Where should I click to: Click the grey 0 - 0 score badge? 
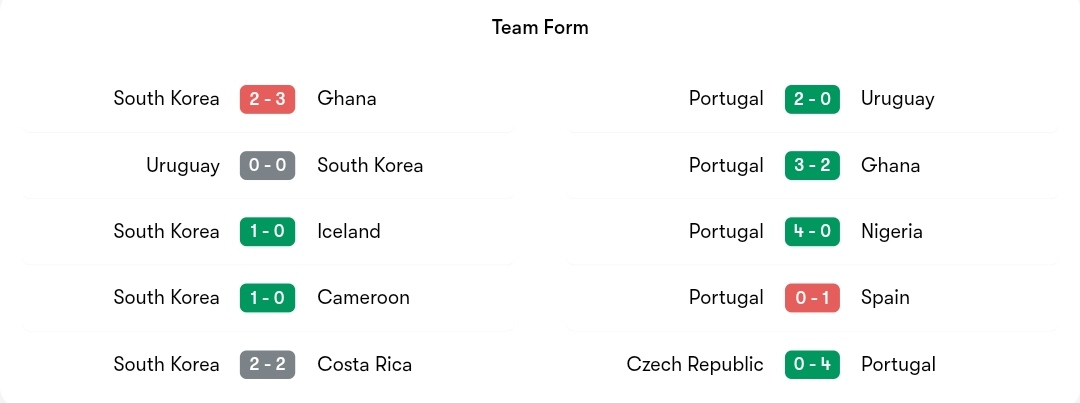click(x=267, y=165)
